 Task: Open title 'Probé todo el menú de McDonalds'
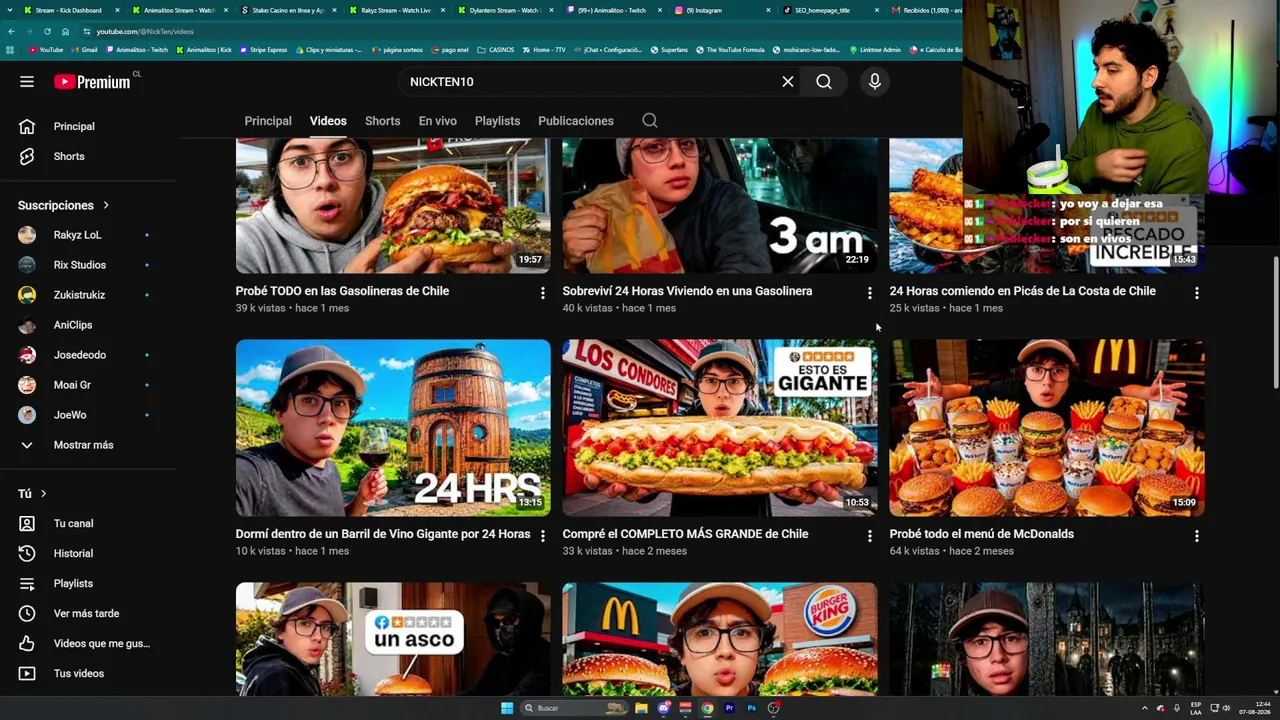(x=982, y=534)
